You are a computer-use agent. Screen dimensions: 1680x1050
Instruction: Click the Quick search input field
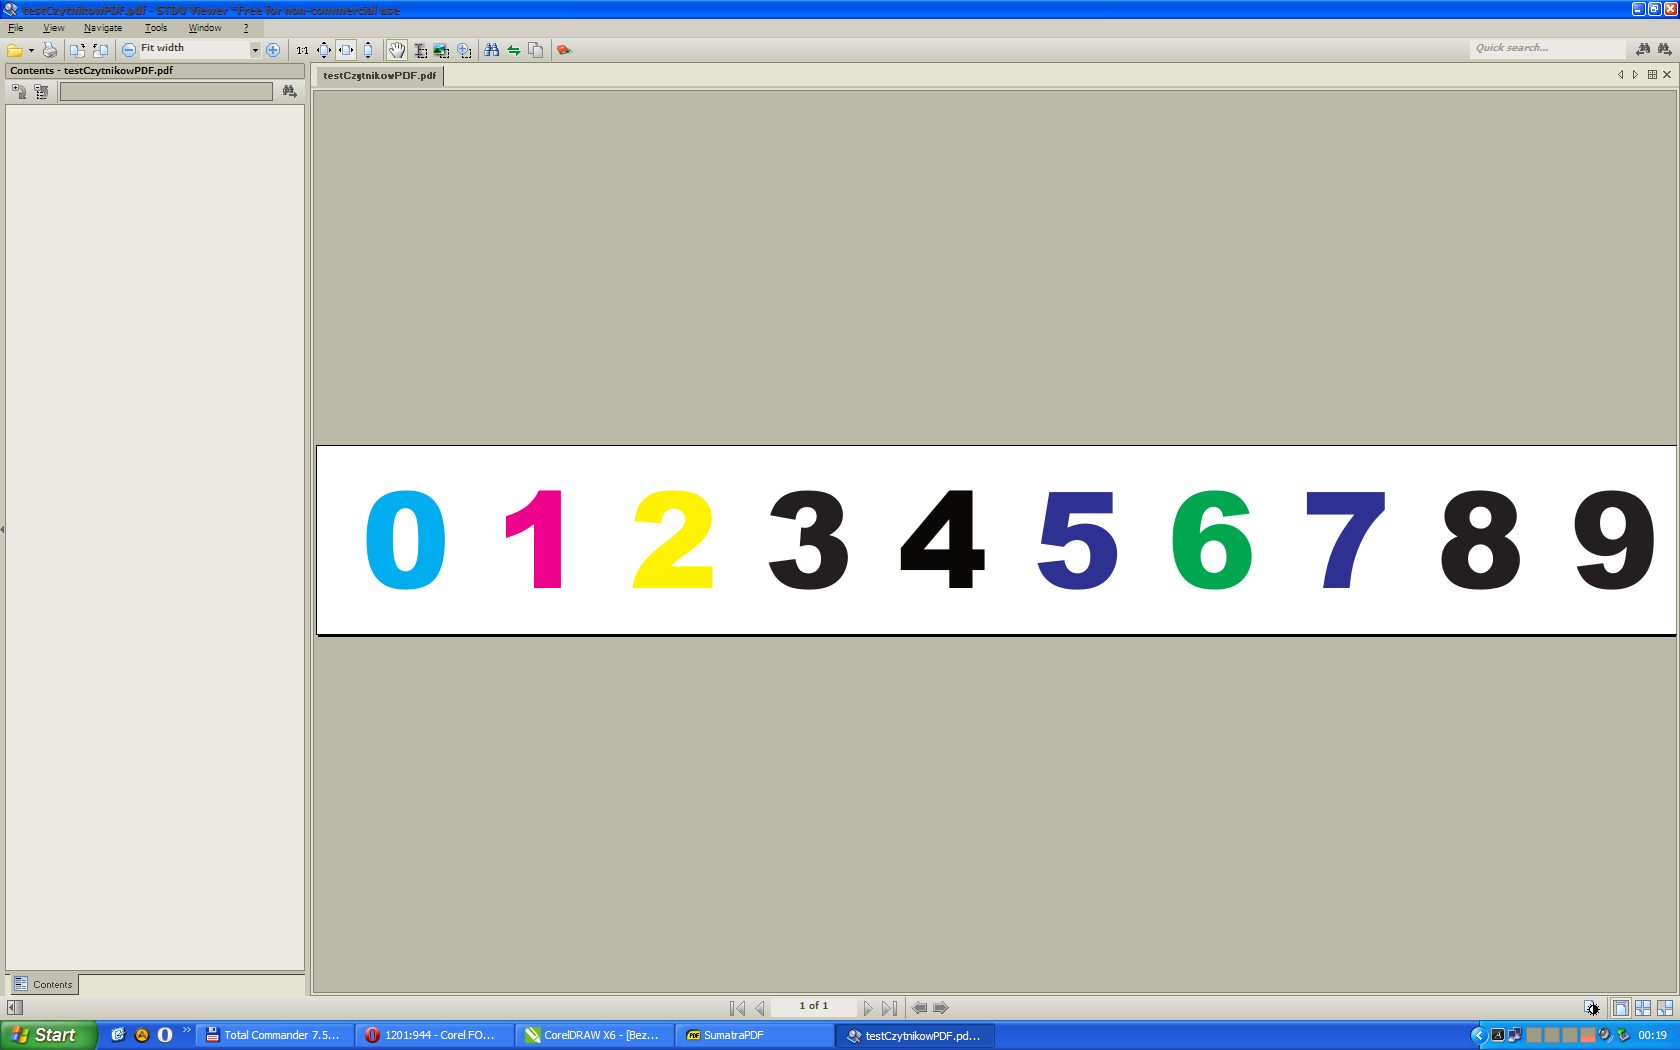click(x=1546, y=49)
